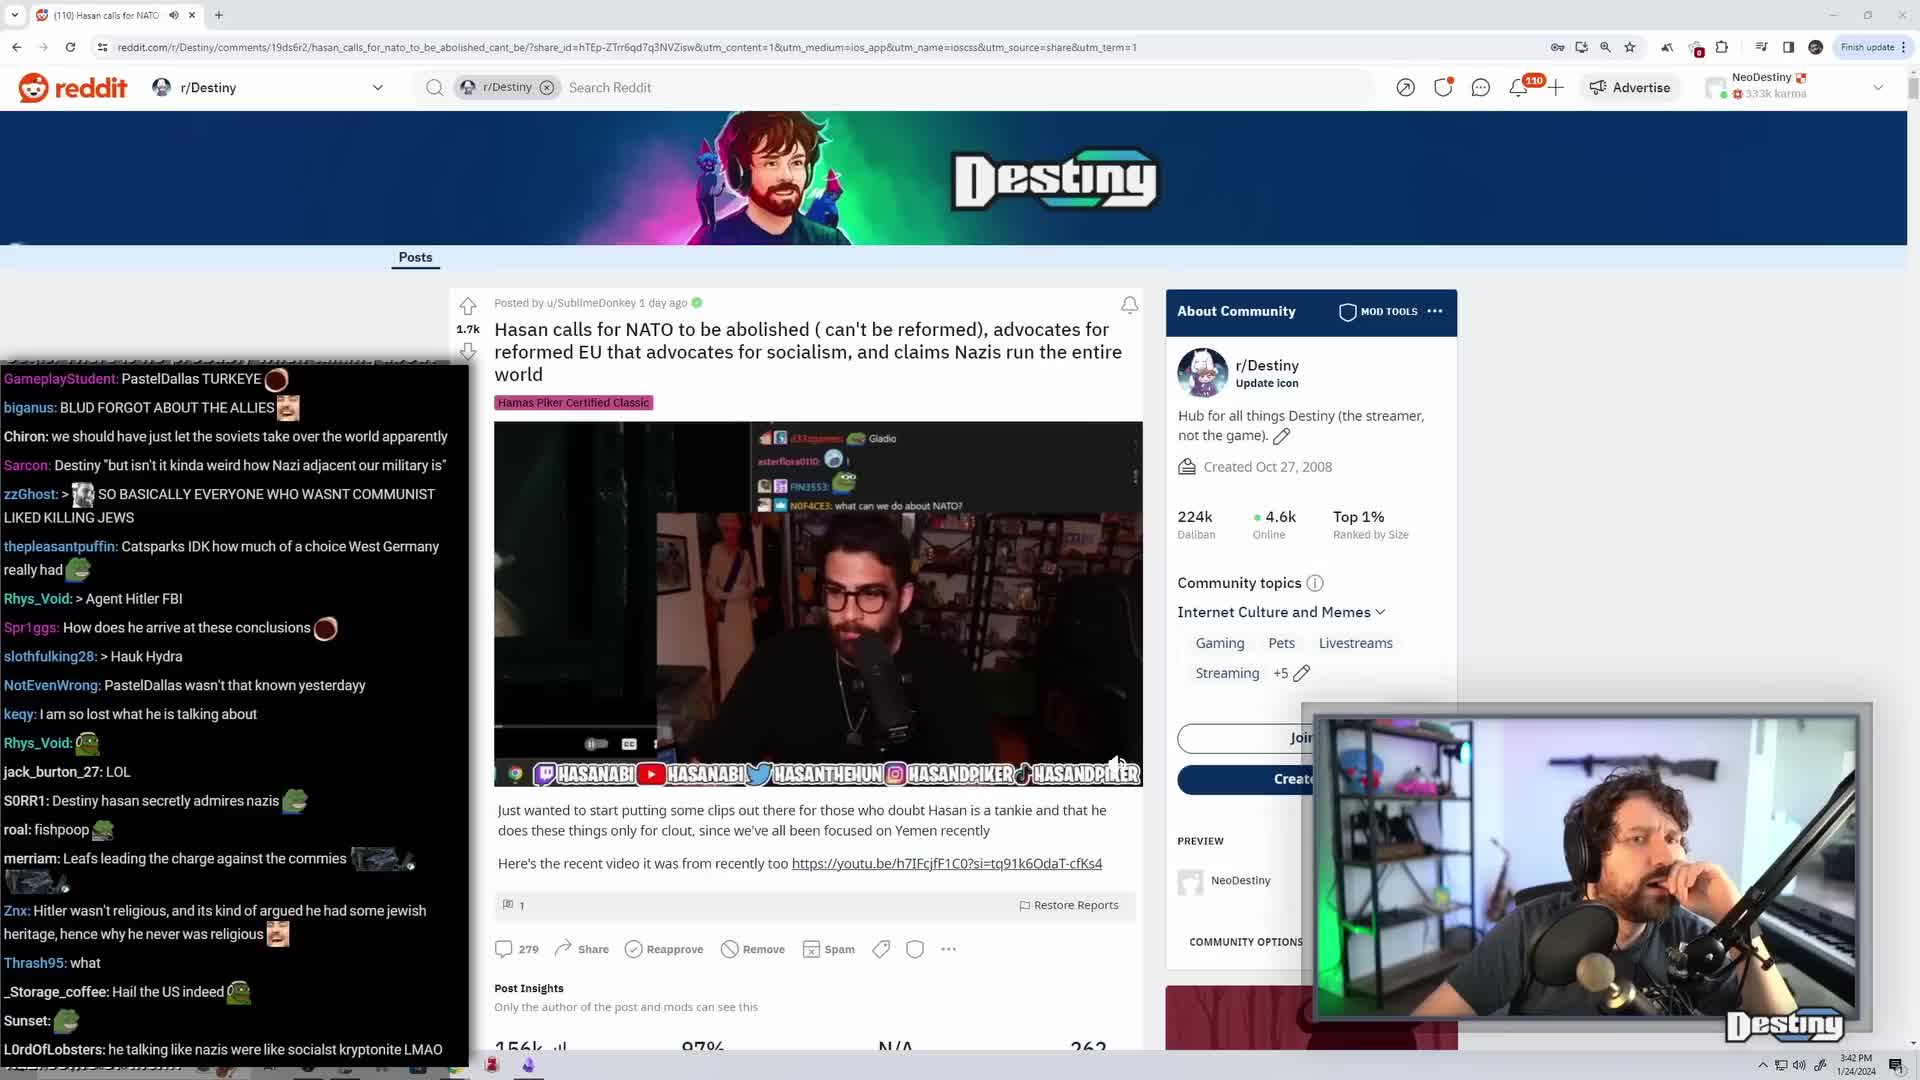The height and width of the screenshot is (1080, 1920).
Task: Toggle Chrome side panel icon
Action: click(1788, 47)
